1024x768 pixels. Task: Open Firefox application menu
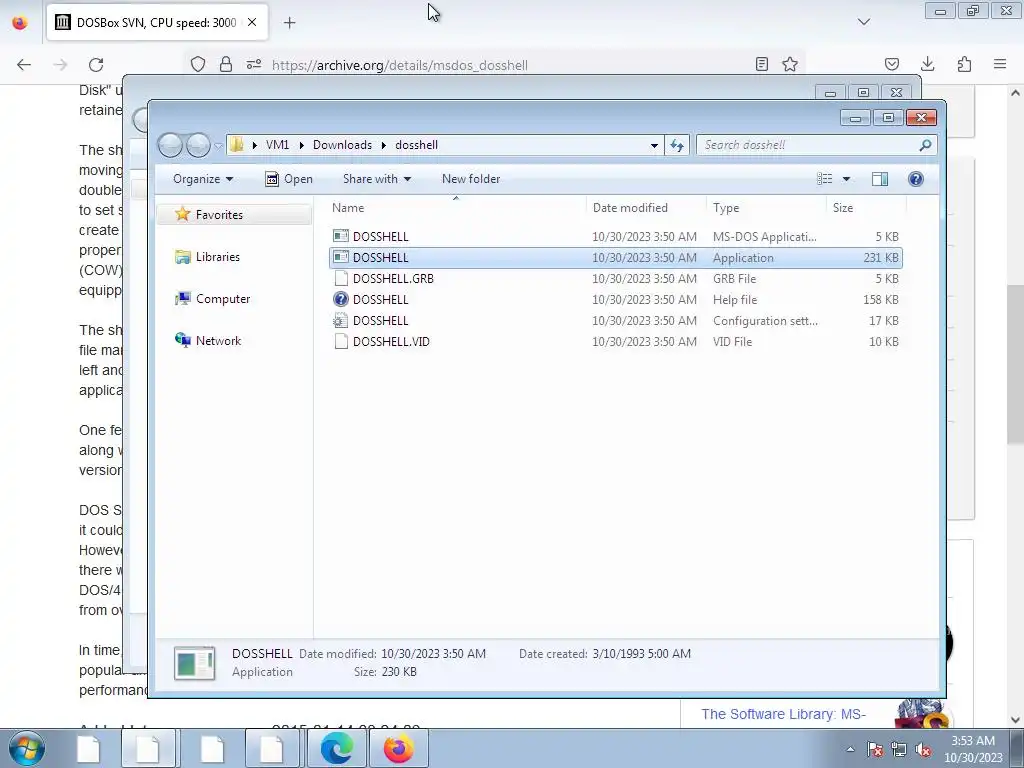click(1000, 64)
